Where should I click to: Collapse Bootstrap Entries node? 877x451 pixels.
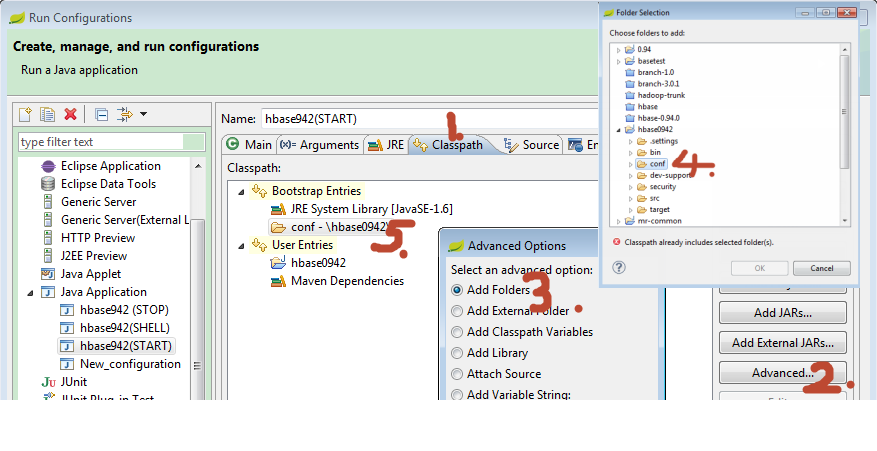coord(241,192)
